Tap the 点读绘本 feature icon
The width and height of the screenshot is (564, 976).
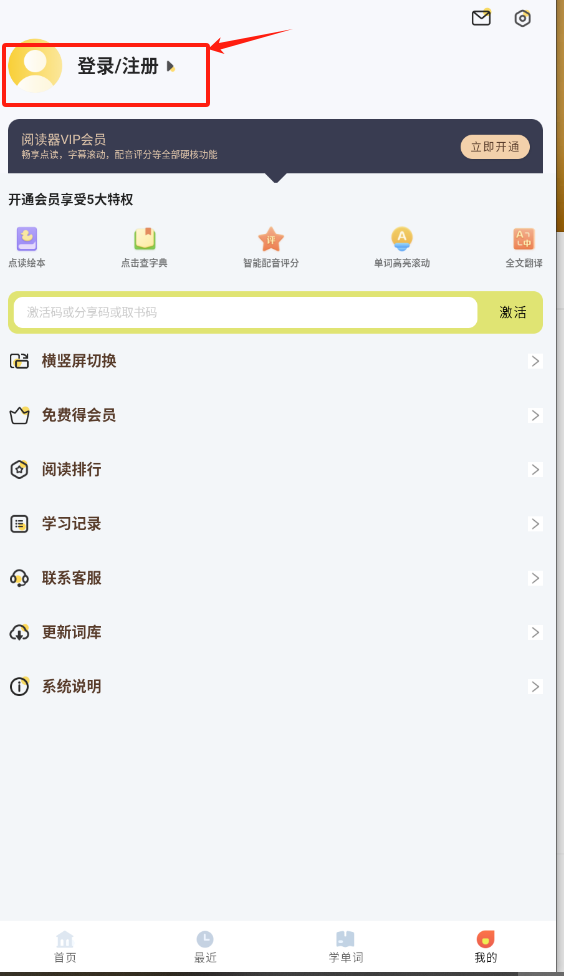coord(27,239)
